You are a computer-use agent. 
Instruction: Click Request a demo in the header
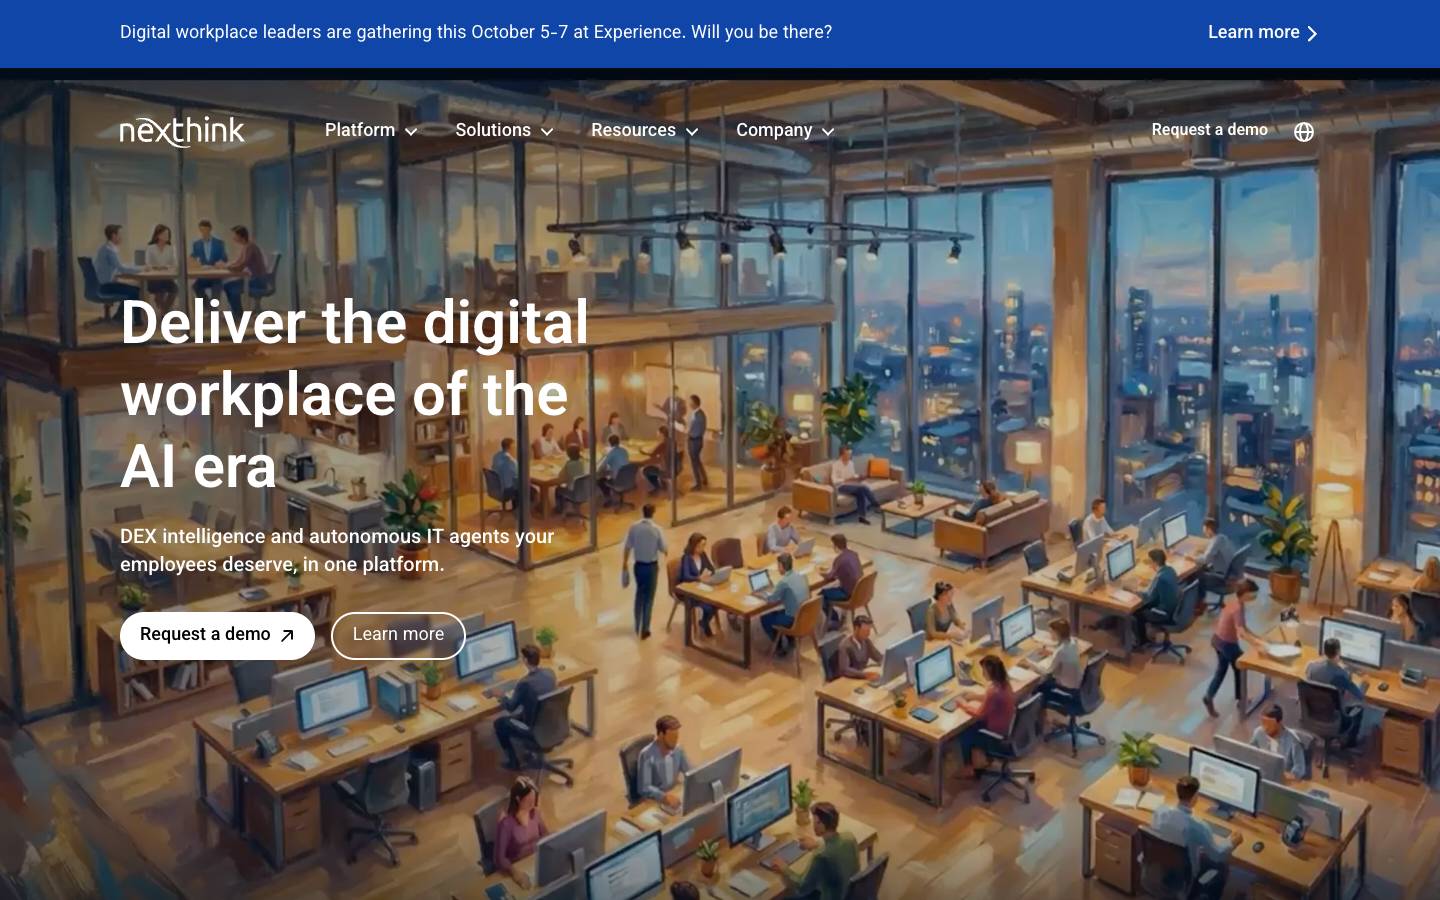click(x=1209, y=130)
